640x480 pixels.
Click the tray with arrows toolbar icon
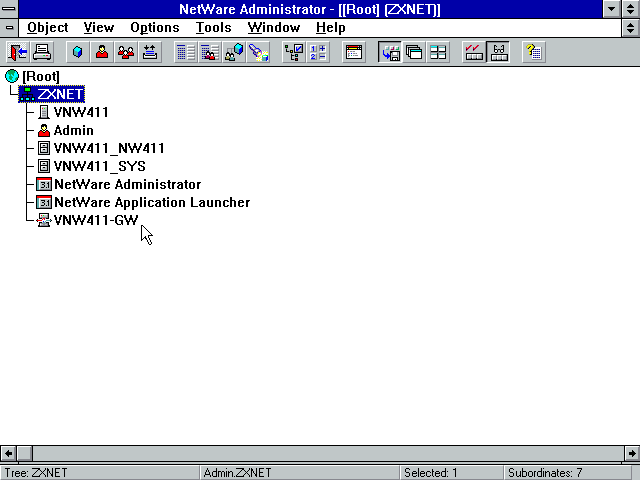click(x=150, y=52)
